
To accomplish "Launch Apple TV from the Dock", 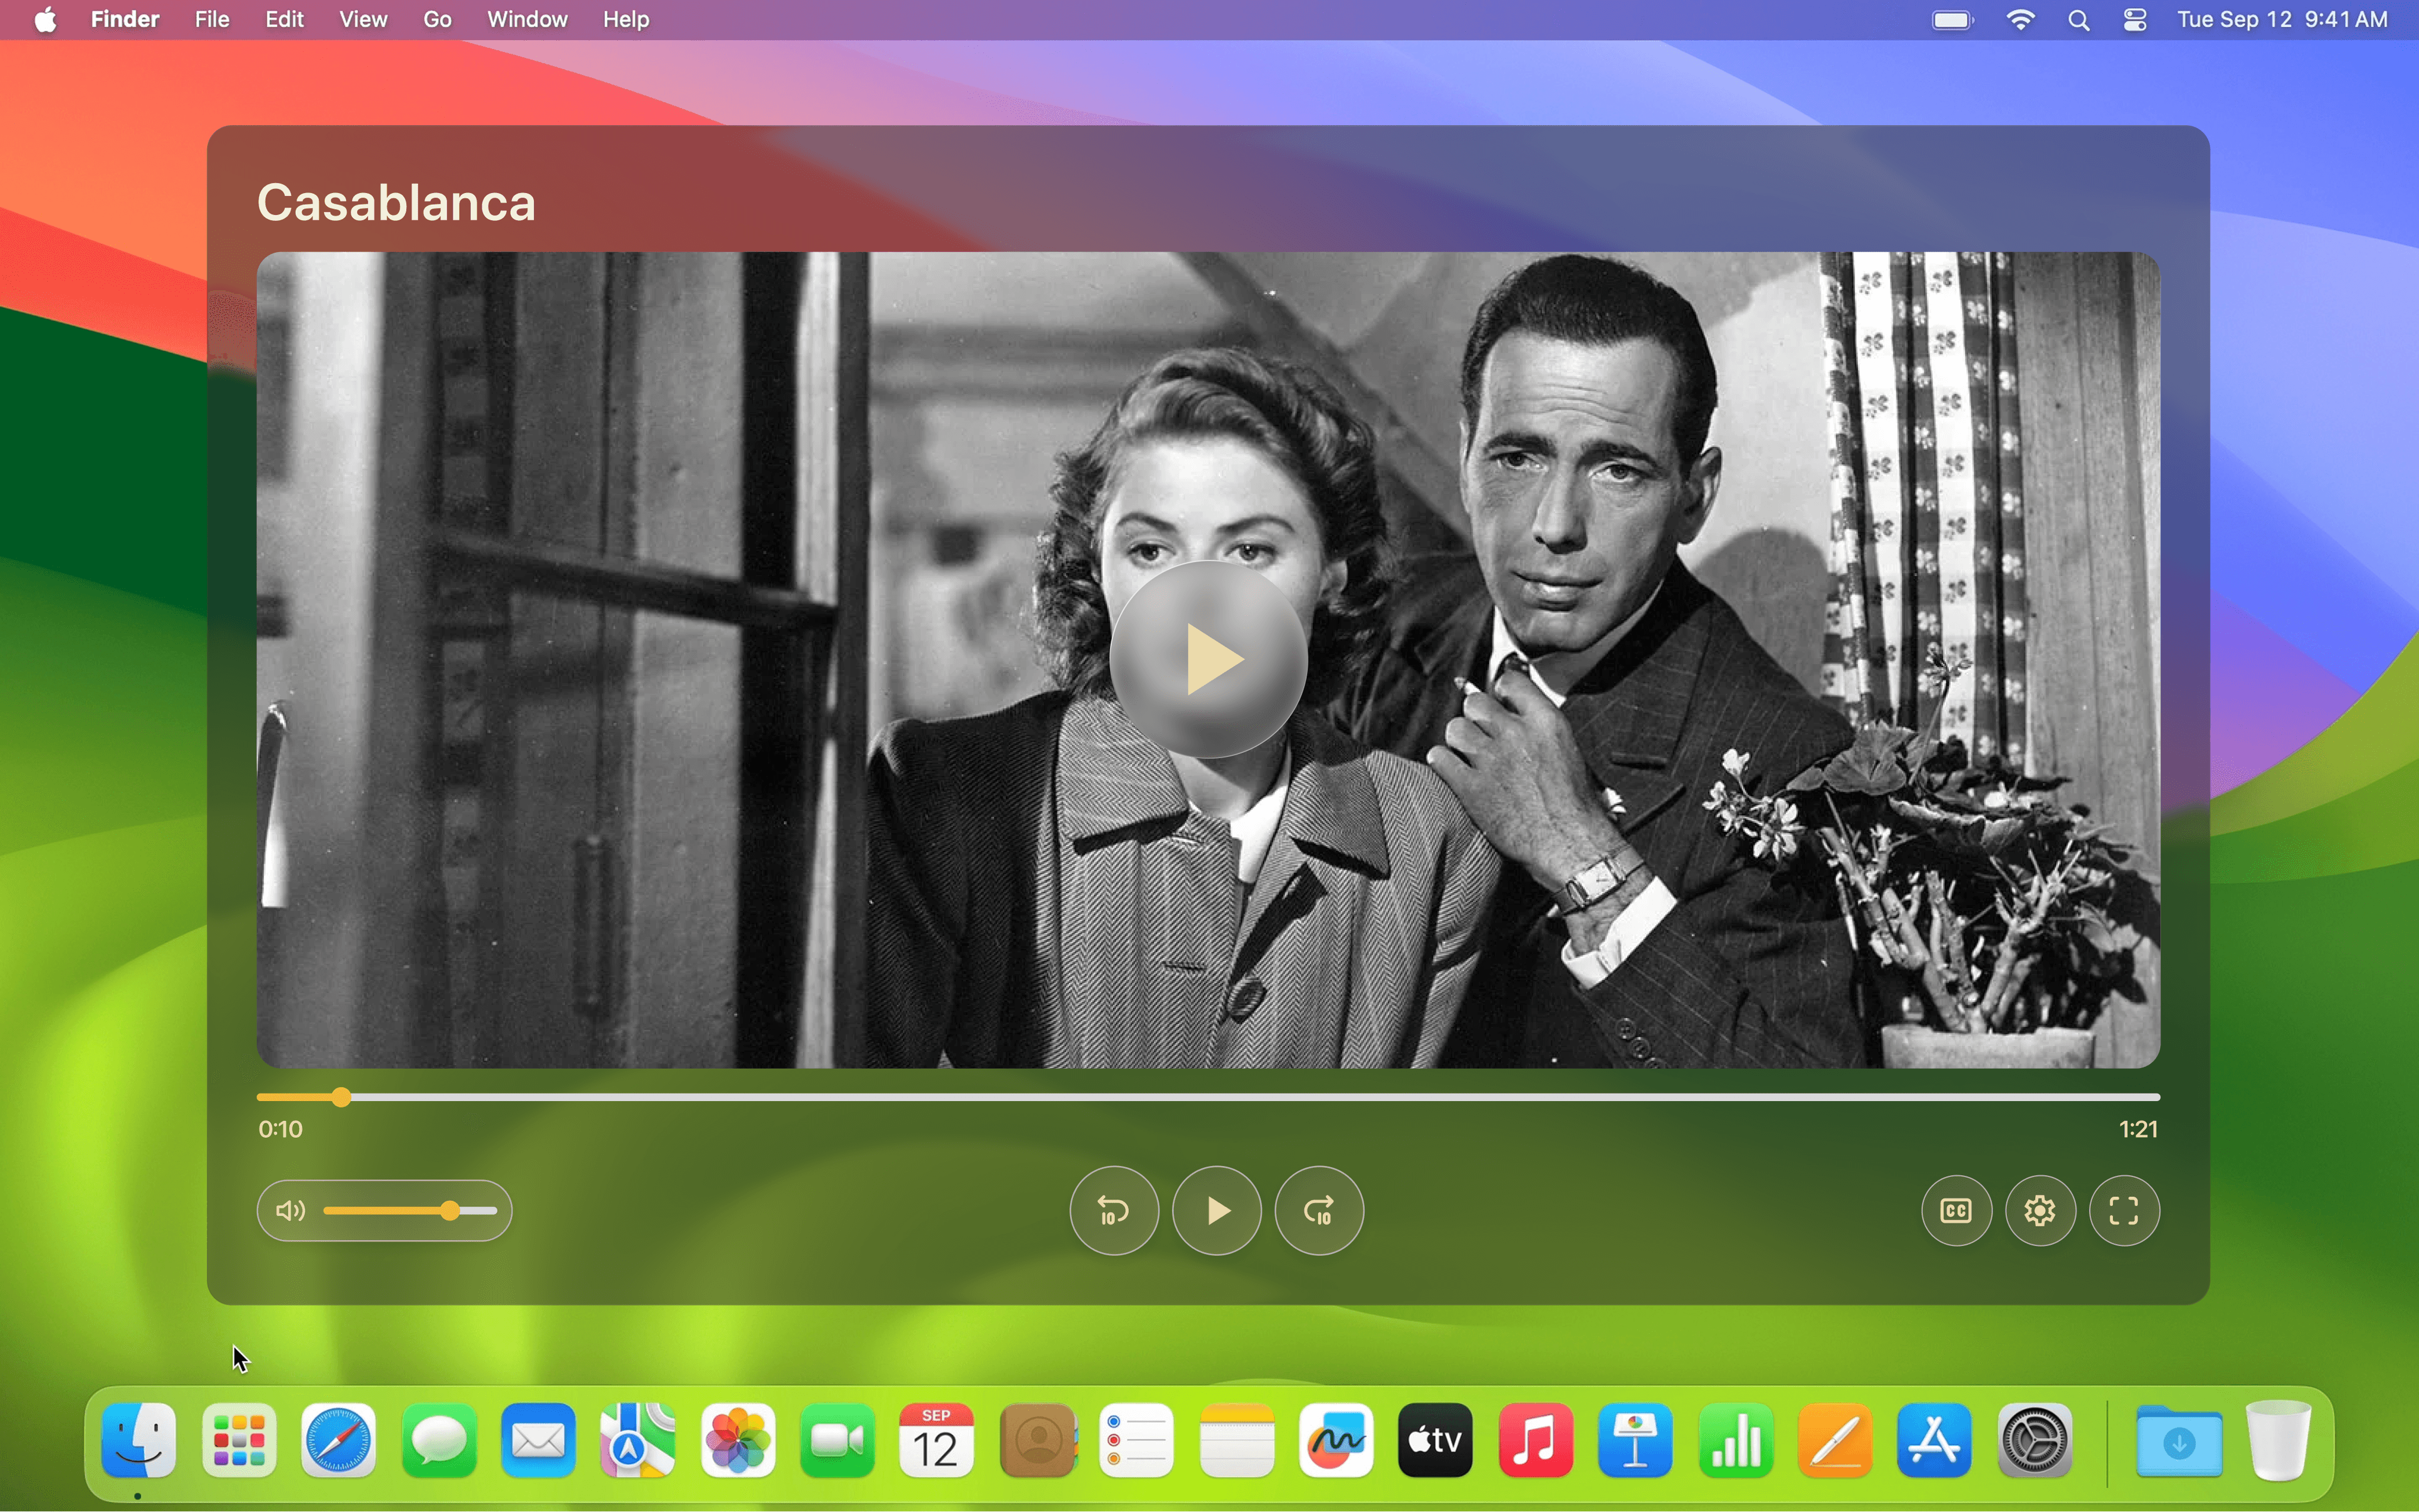I will pos(1435,1440).
